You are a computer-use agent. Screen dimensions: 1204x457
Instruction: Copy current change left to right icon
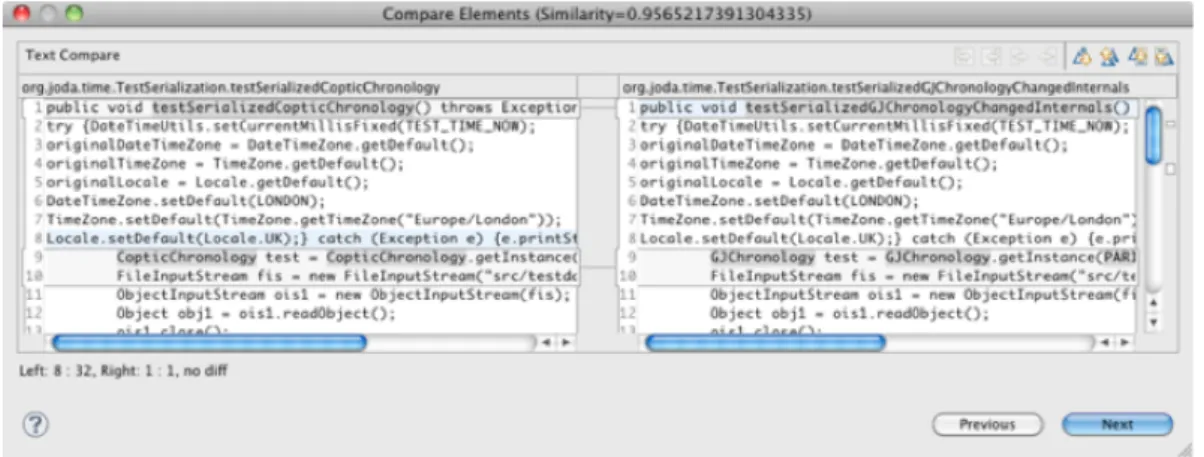[x=1019, y=57]
